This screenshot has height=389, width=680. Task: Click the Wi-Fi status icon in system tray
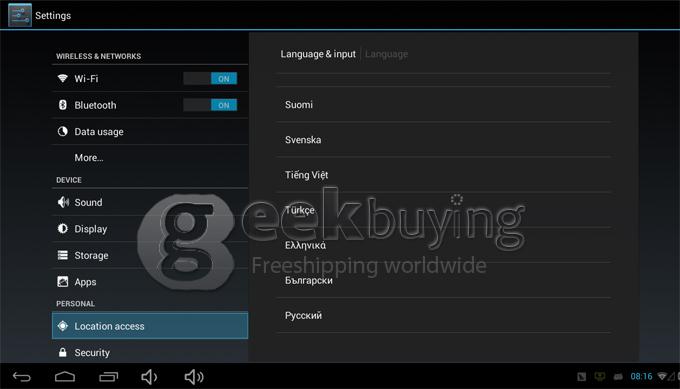[662, 376]
